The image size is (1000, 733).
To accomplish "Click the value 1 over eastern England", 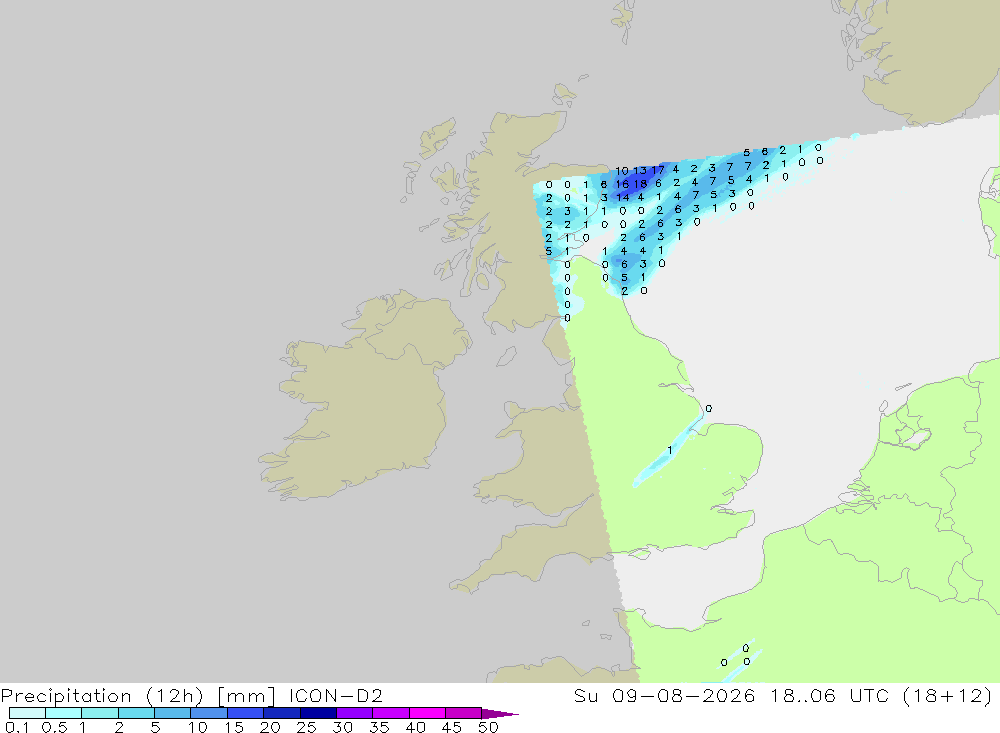I will (670, 450).
